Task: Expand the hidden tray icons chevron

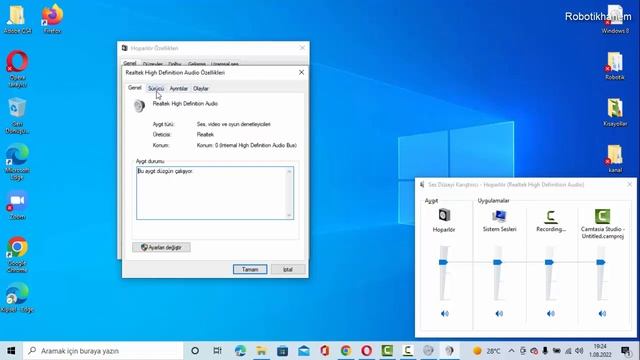Action: click(511, 351)
